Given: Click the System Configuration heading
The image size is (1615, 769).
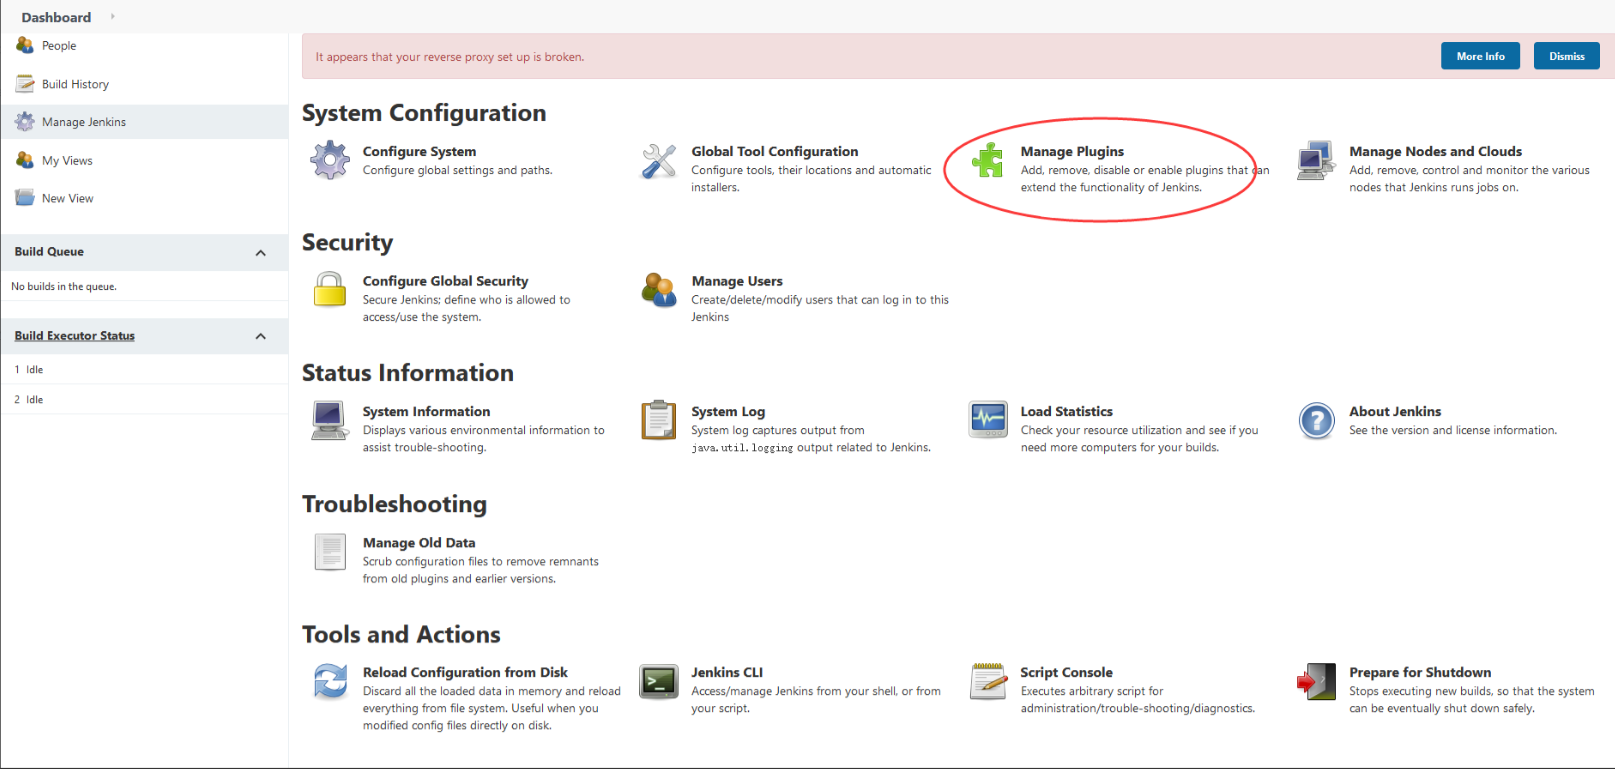Looking at the screenshot, I should [x=424, y=113].
